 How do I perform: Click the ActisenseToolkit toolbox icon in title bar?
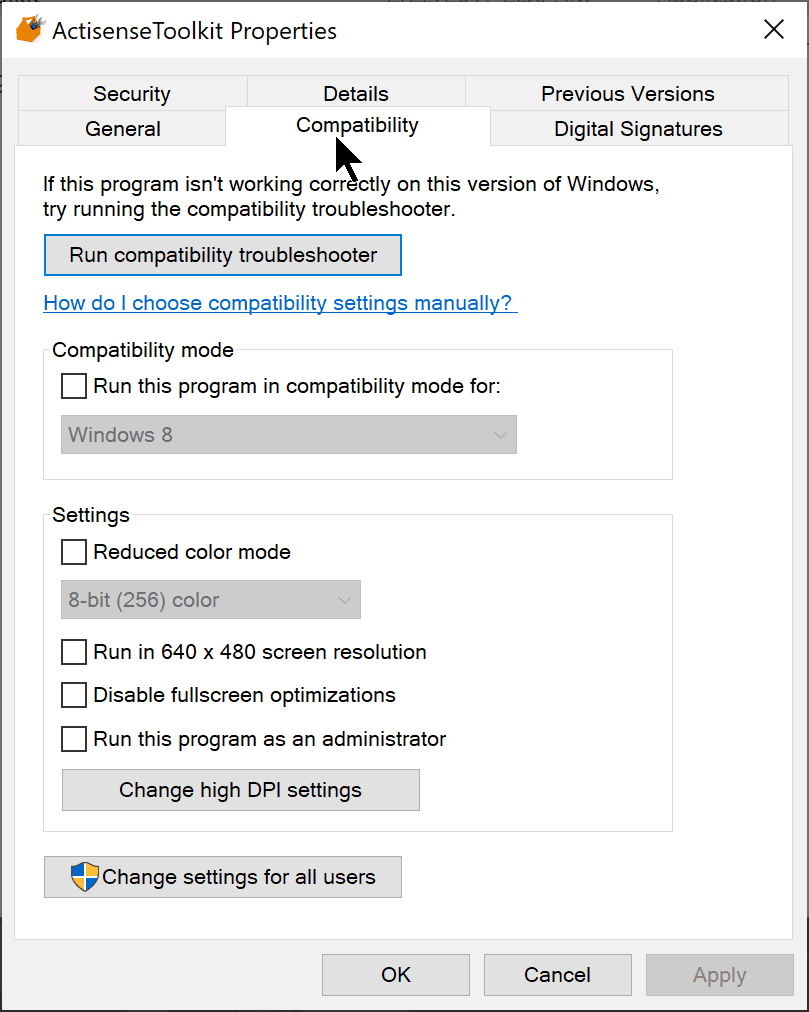click(30, 29)
